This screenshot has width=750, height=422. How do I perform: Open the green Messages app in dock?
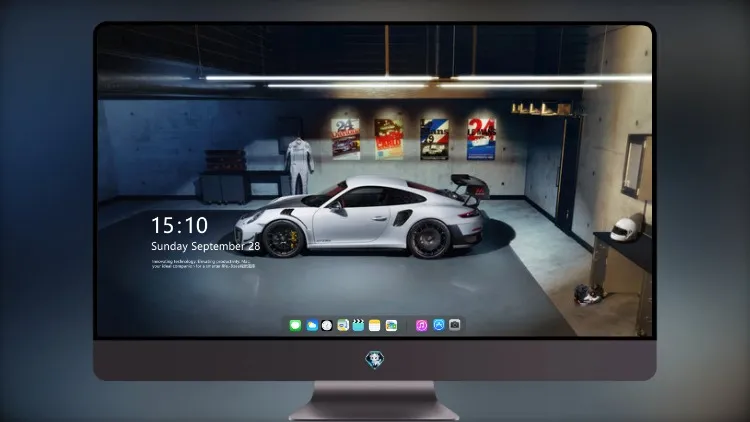295,326
